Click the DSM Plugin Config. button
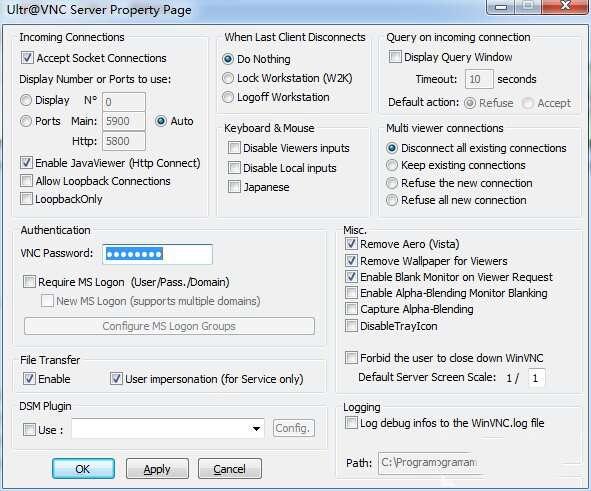This screenshot has height=491, width=591. click(x=294, y=428)
